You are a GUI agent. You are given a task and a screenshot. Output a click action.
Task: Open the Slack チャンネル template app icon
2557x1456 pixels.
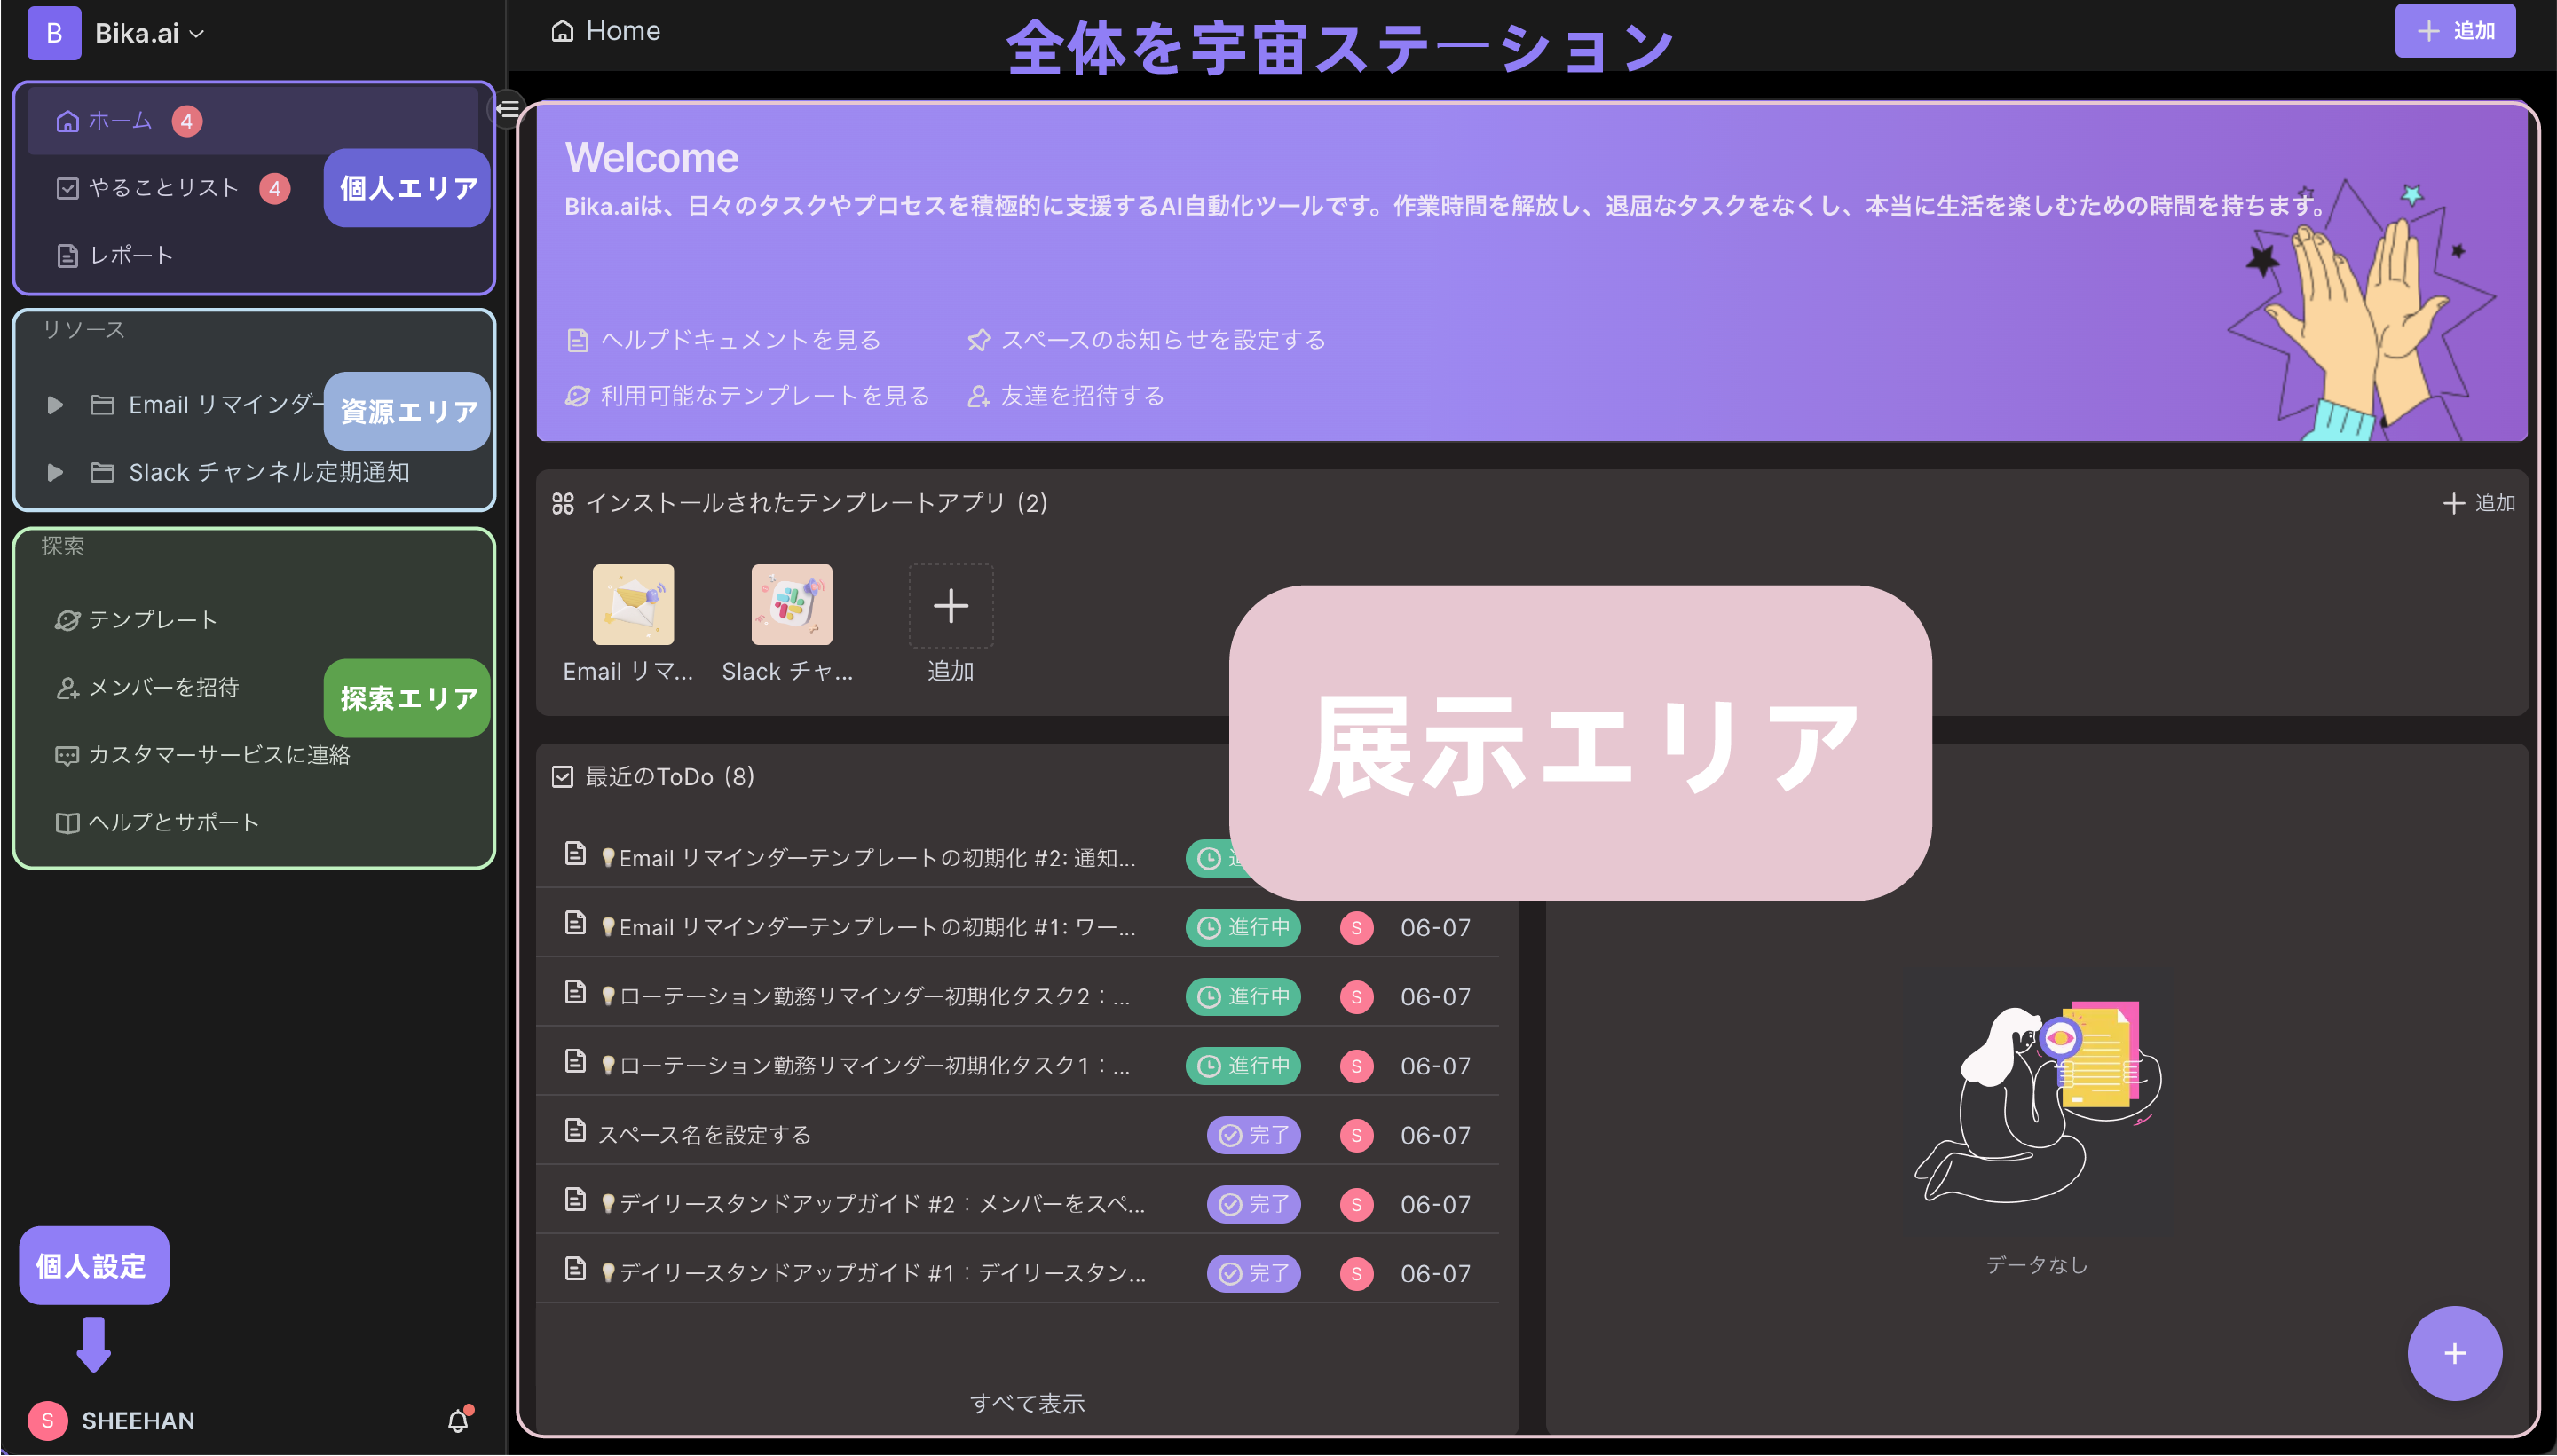[791, 605]
